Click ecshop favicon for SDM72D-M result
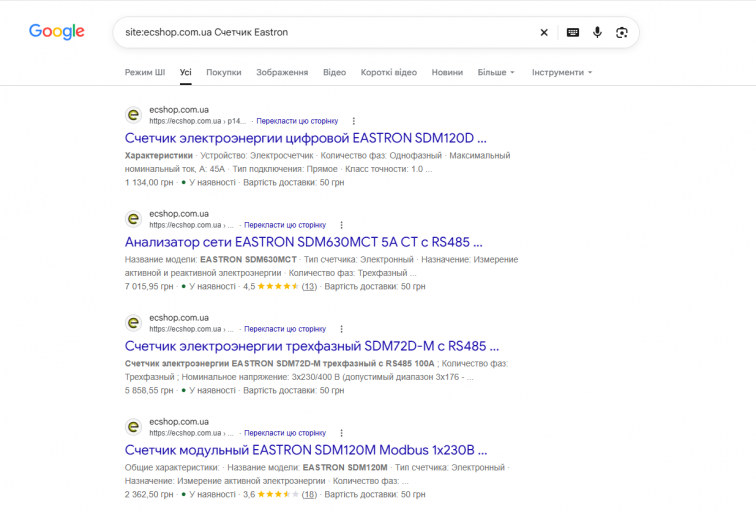The image size is (756, 512). click(134, 323)
